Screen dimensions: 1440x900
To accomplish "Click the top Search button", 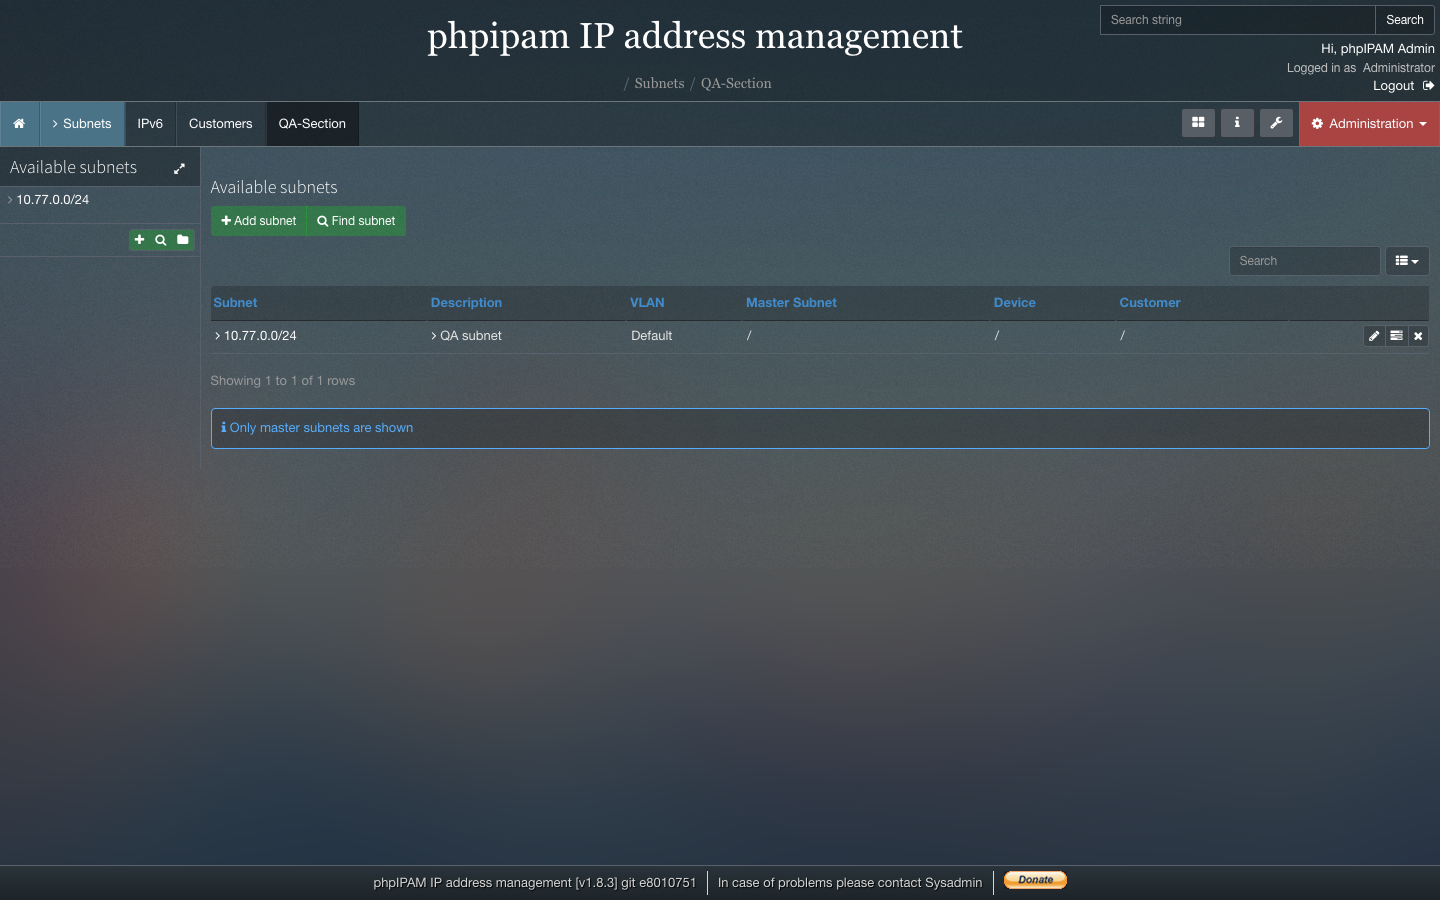I will click(1405, 20).
